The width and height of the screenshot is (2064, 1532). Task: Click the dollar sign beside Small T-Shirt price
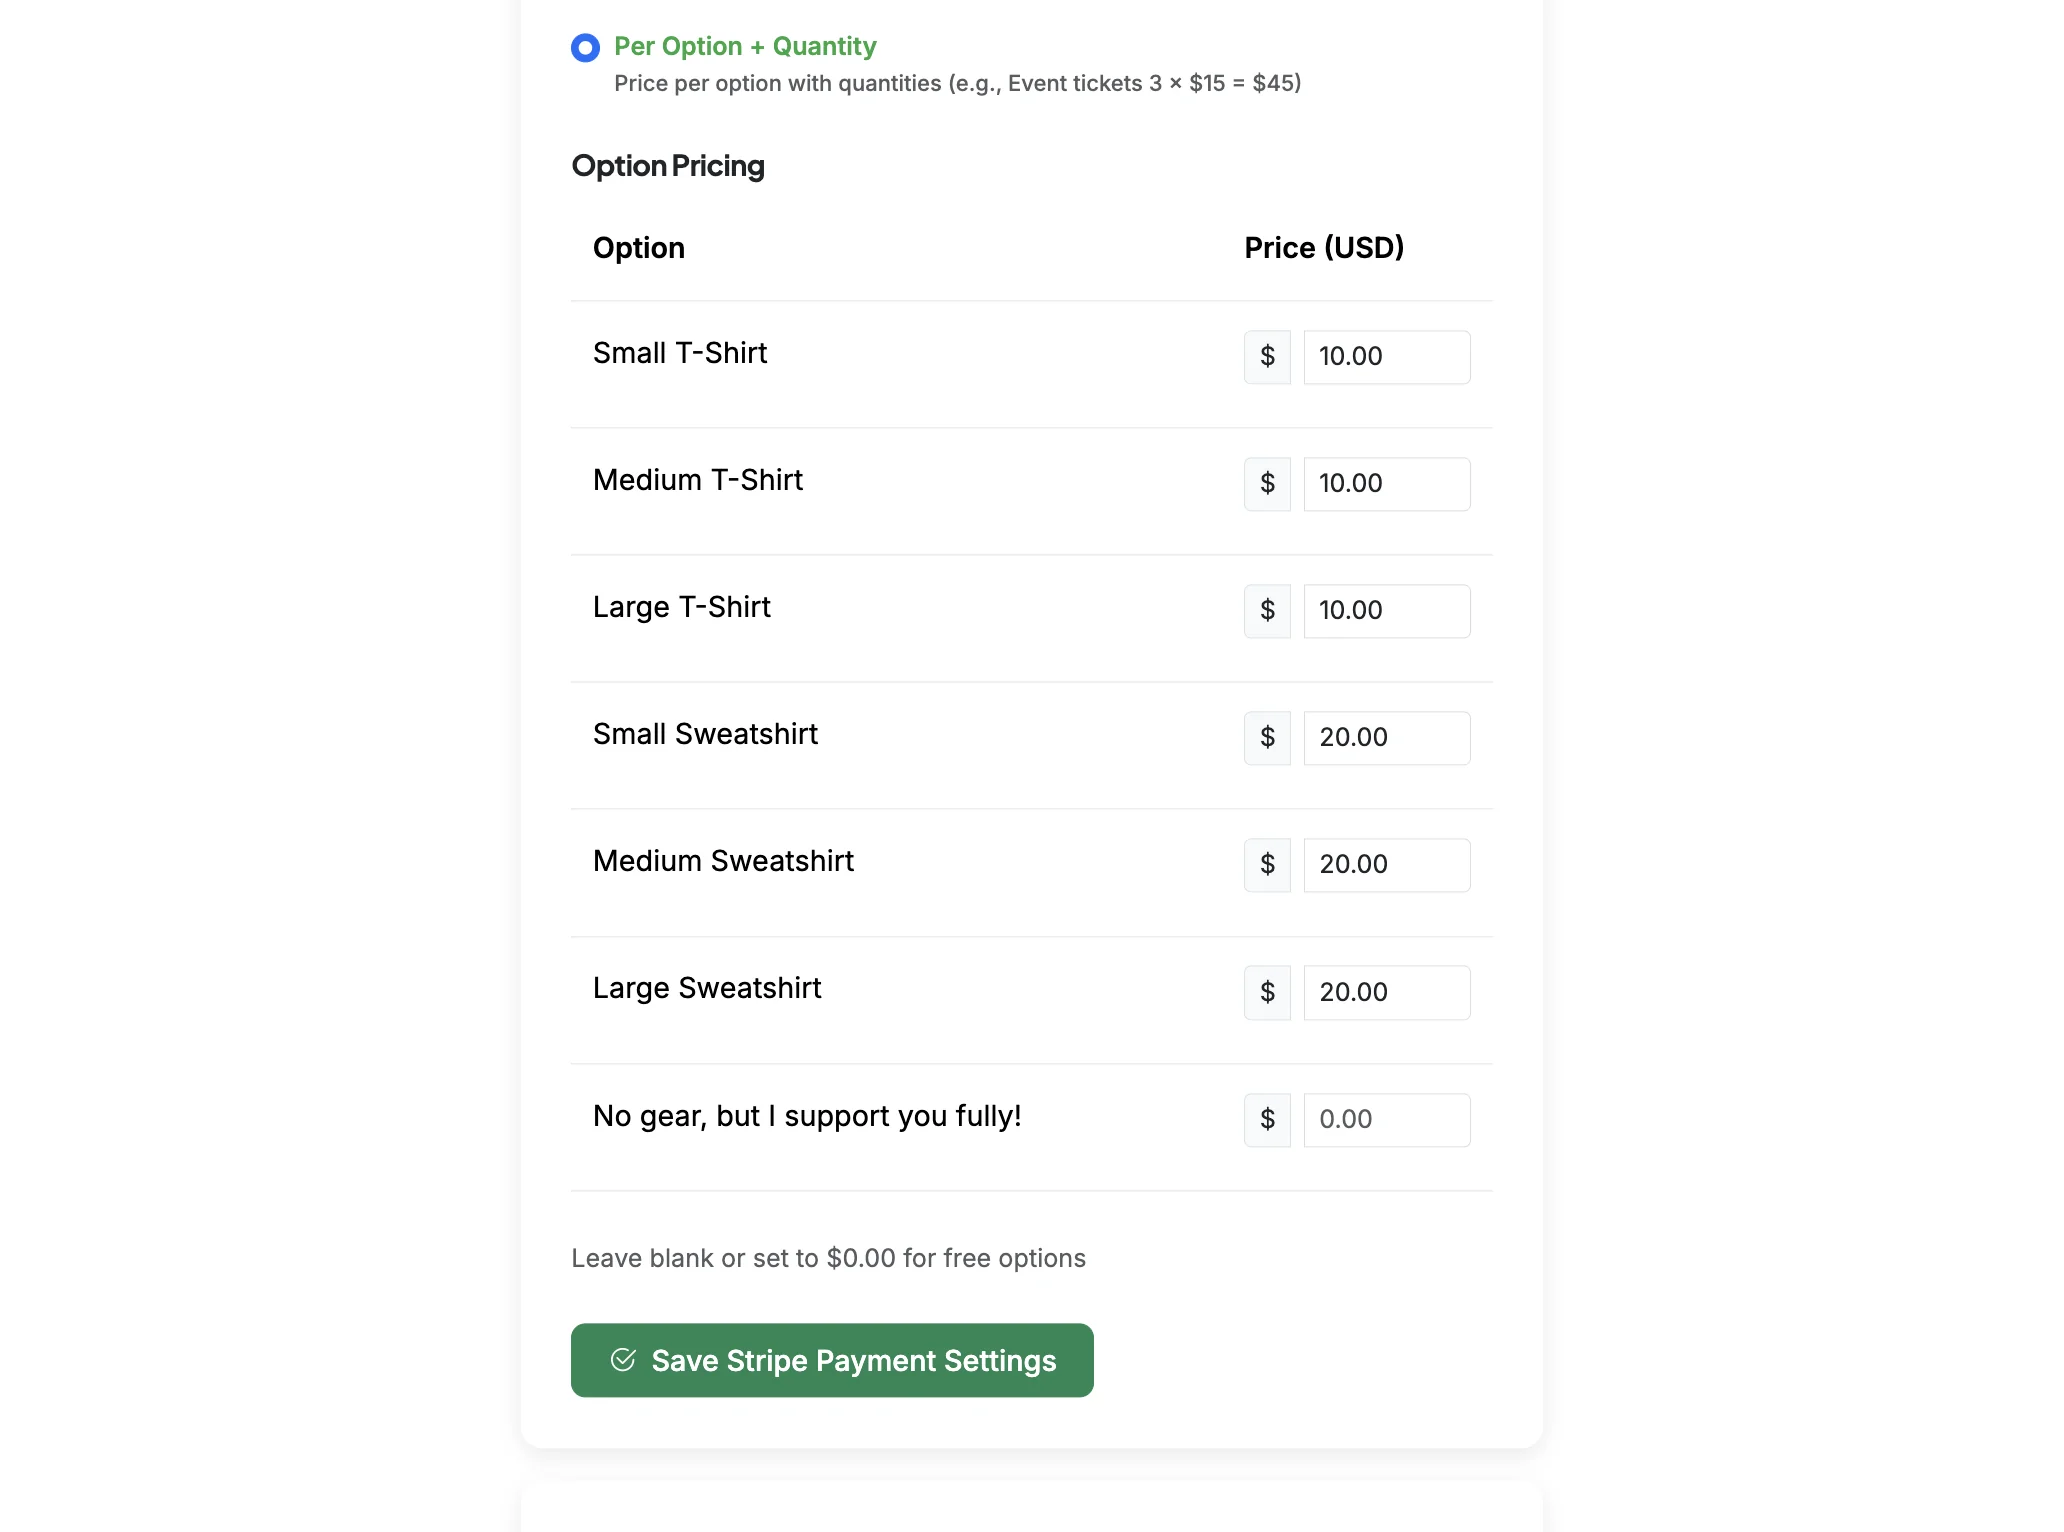[1267, 357]
